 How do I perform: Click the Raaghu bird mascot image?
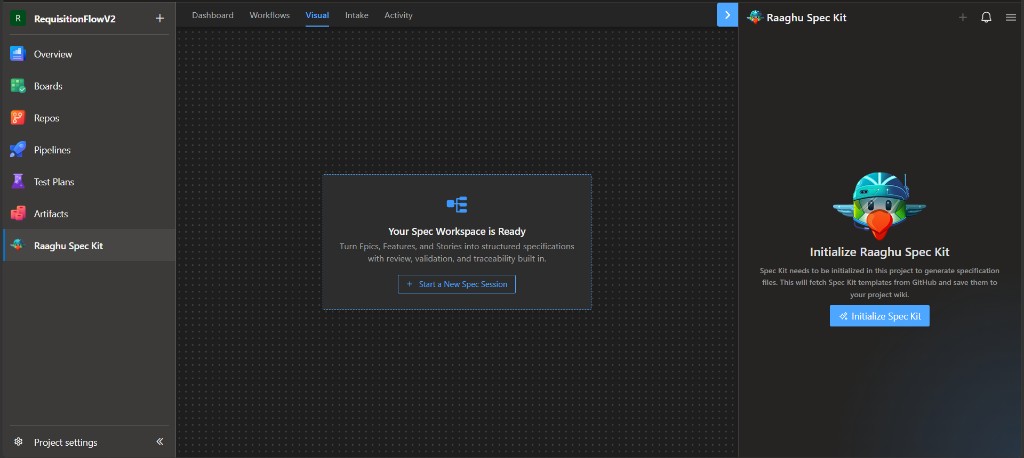(879, 205)
